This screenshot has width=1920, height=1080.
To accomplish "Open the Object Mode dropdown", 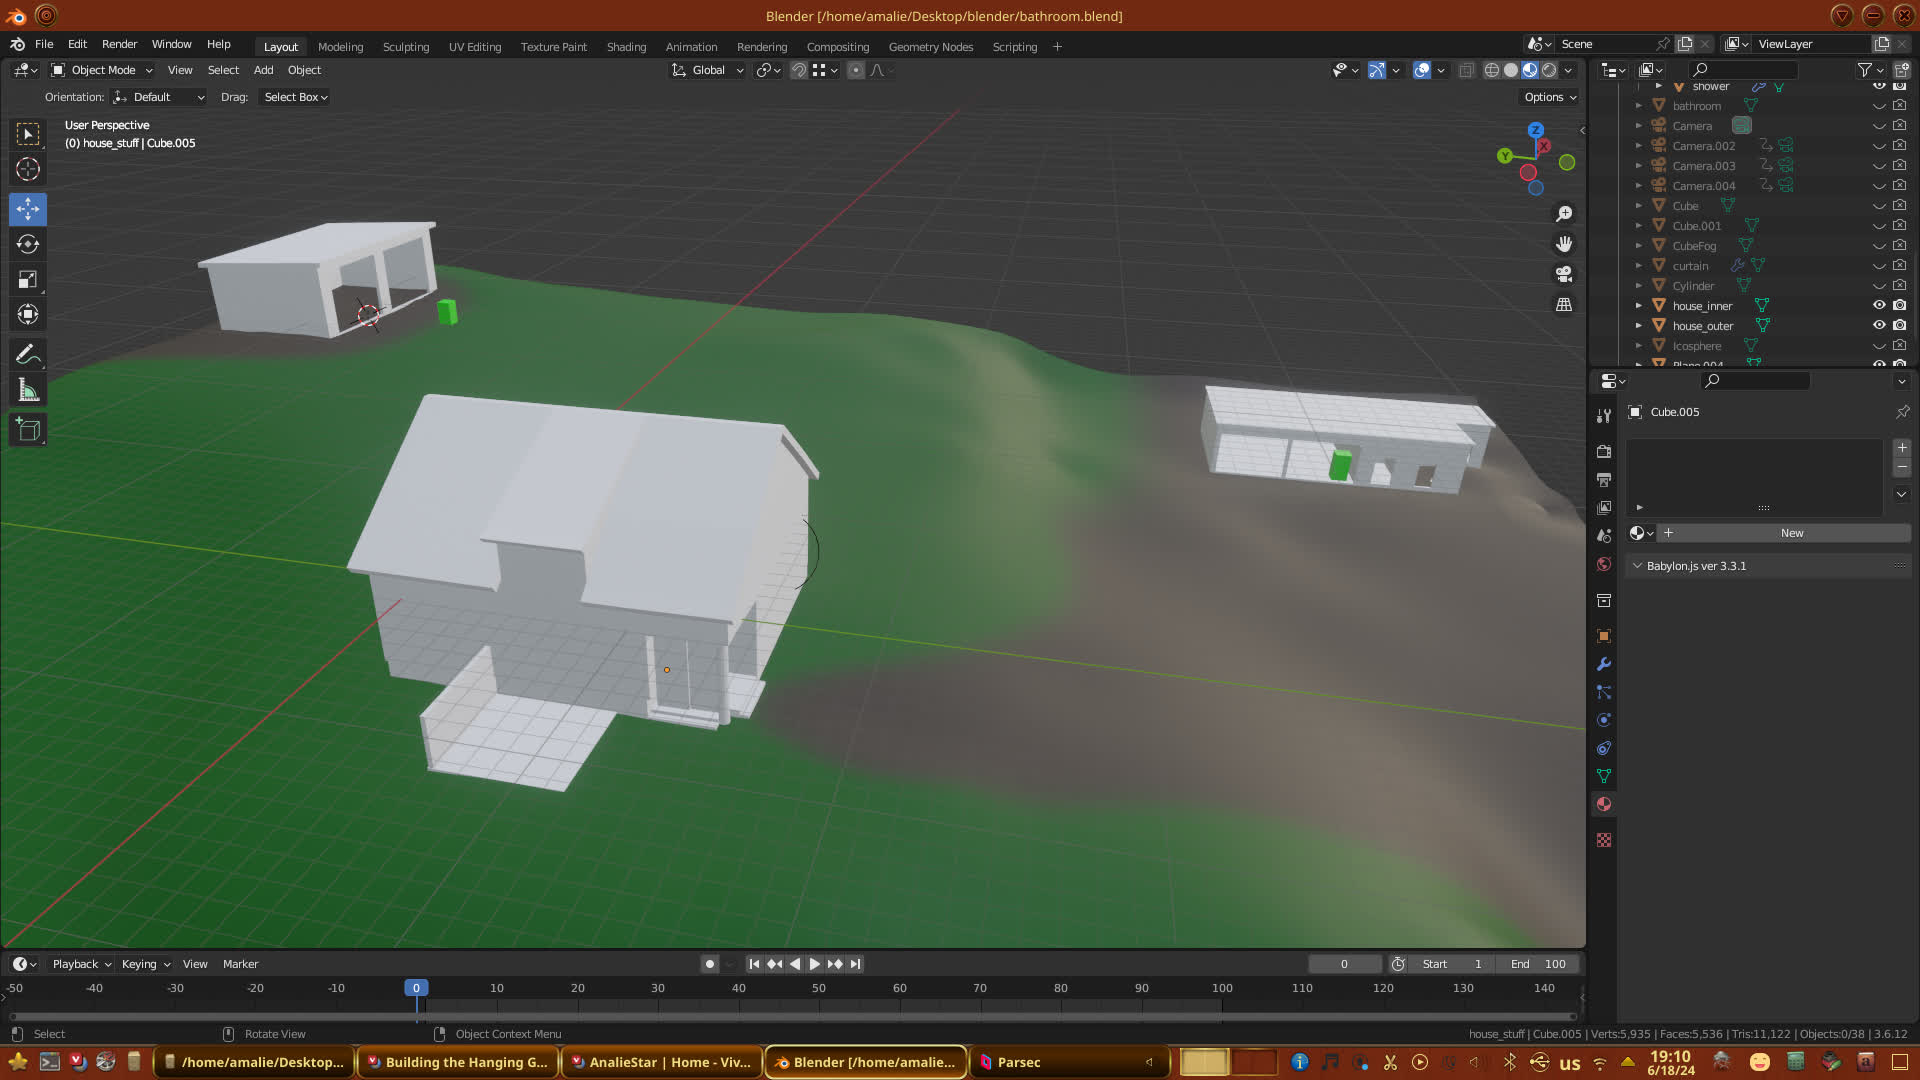I will (102, 70).
